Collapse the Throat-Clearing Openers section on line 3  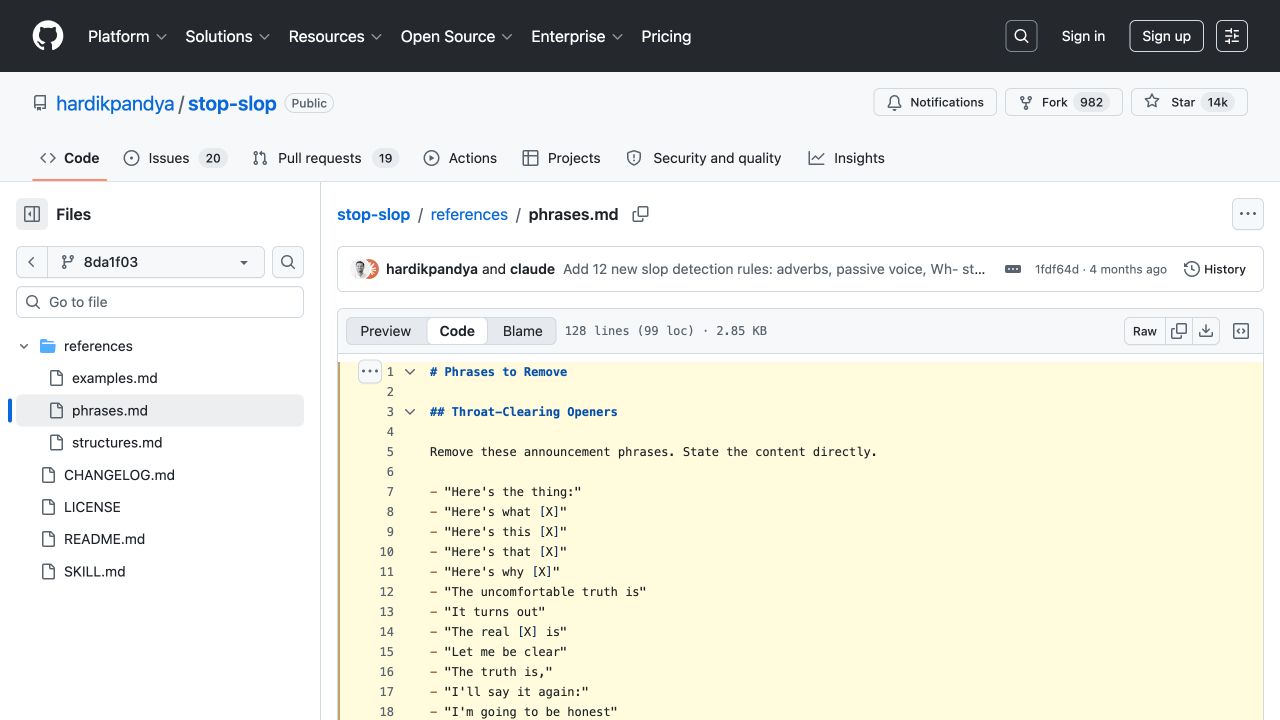pyautogui.click(x=409, y=411)
